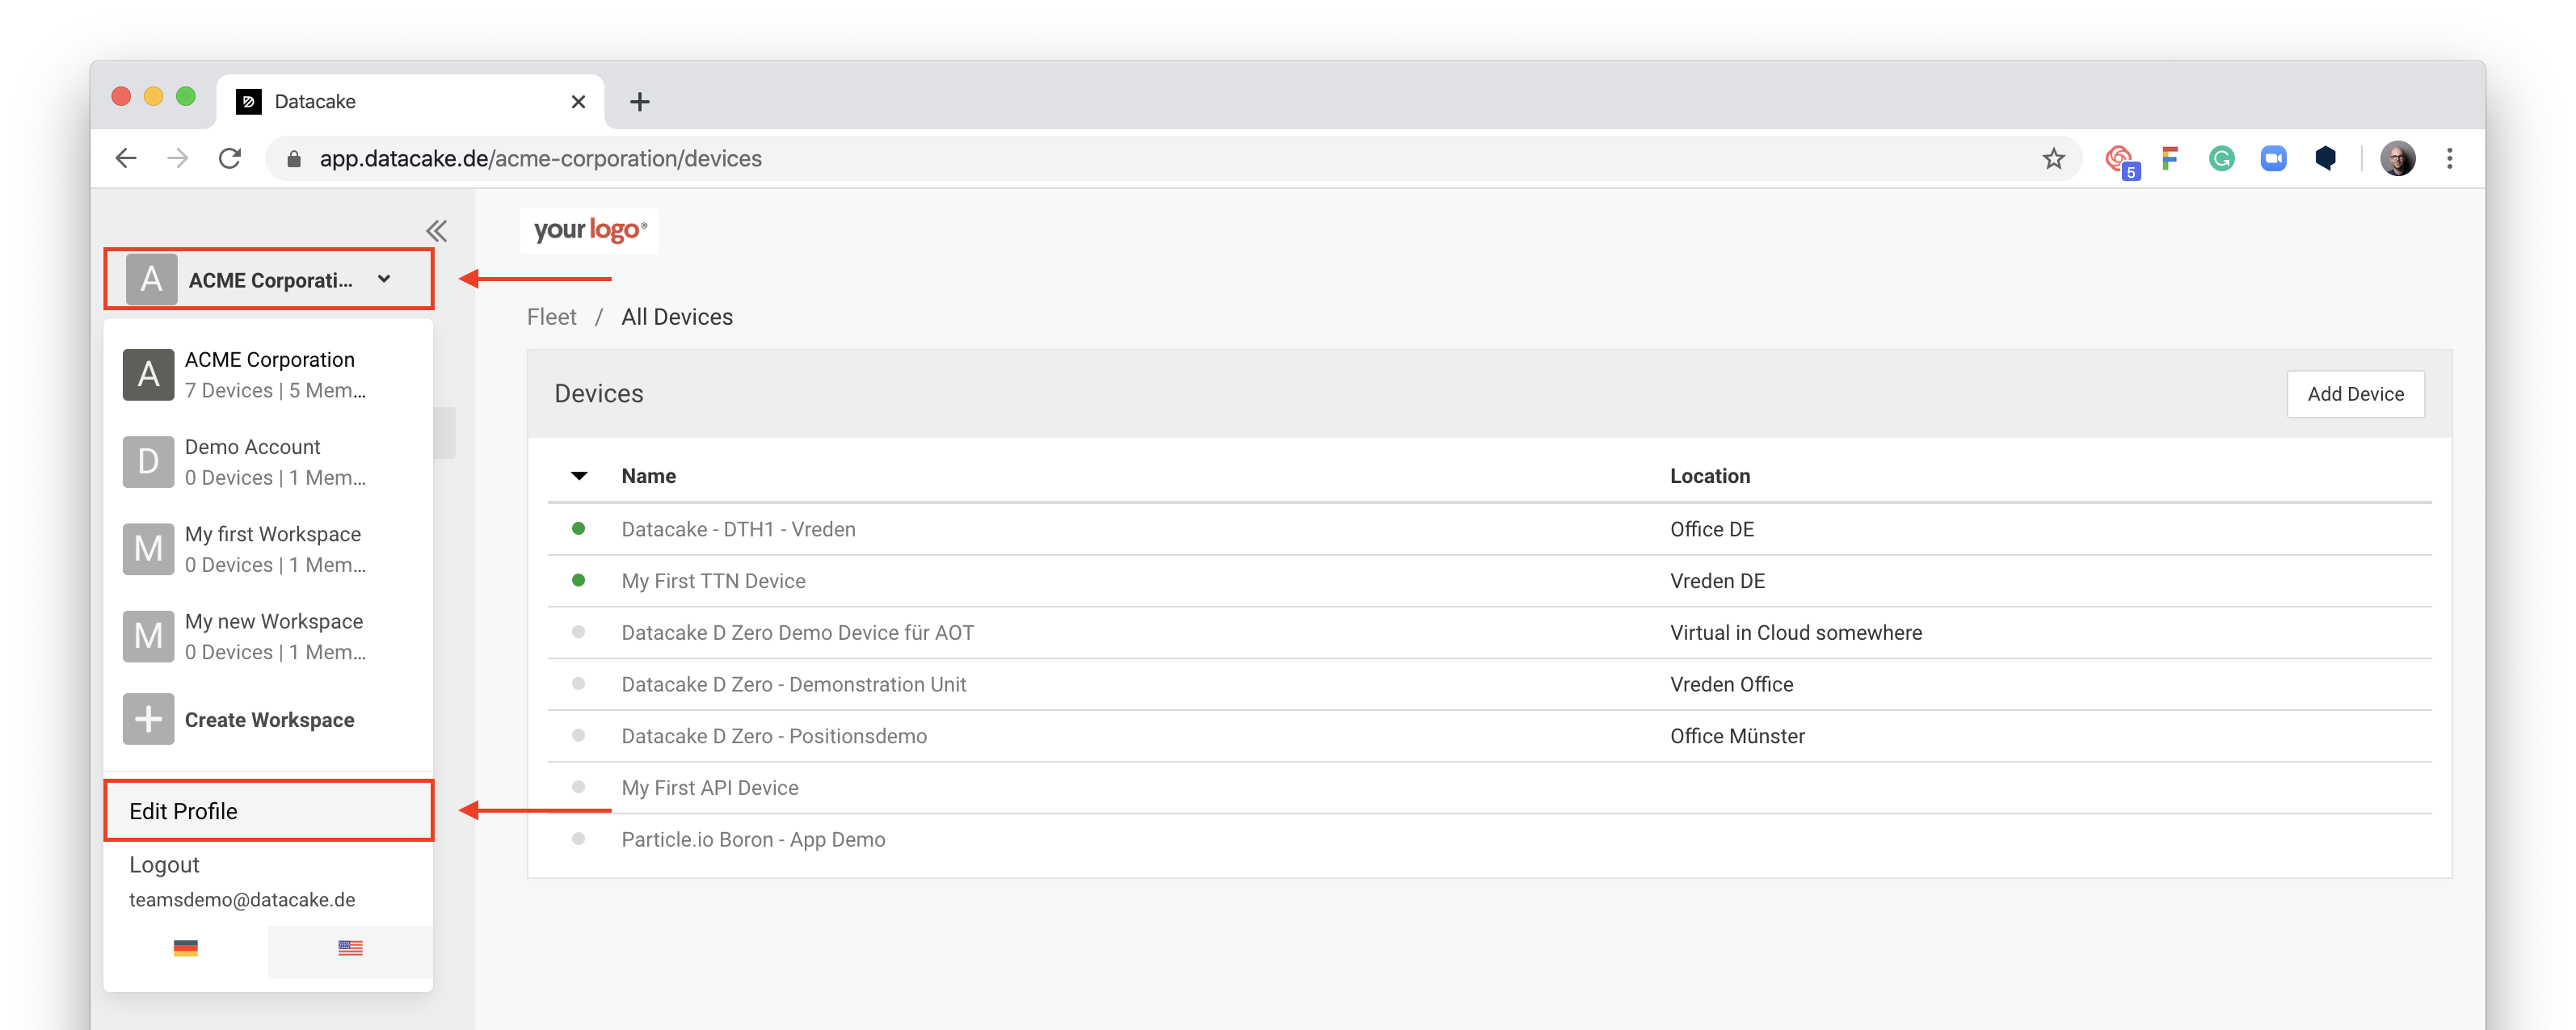Click the Create Workspace plus icon
The image size is (2576, 1030).
(148, 719)
